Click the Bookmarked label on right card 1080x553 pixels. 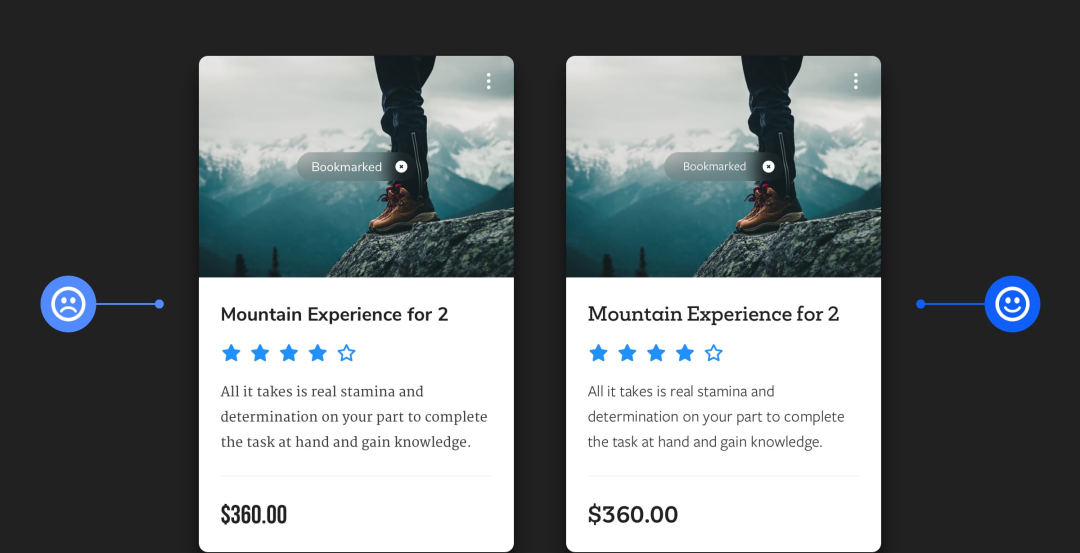tap(714, 167)
